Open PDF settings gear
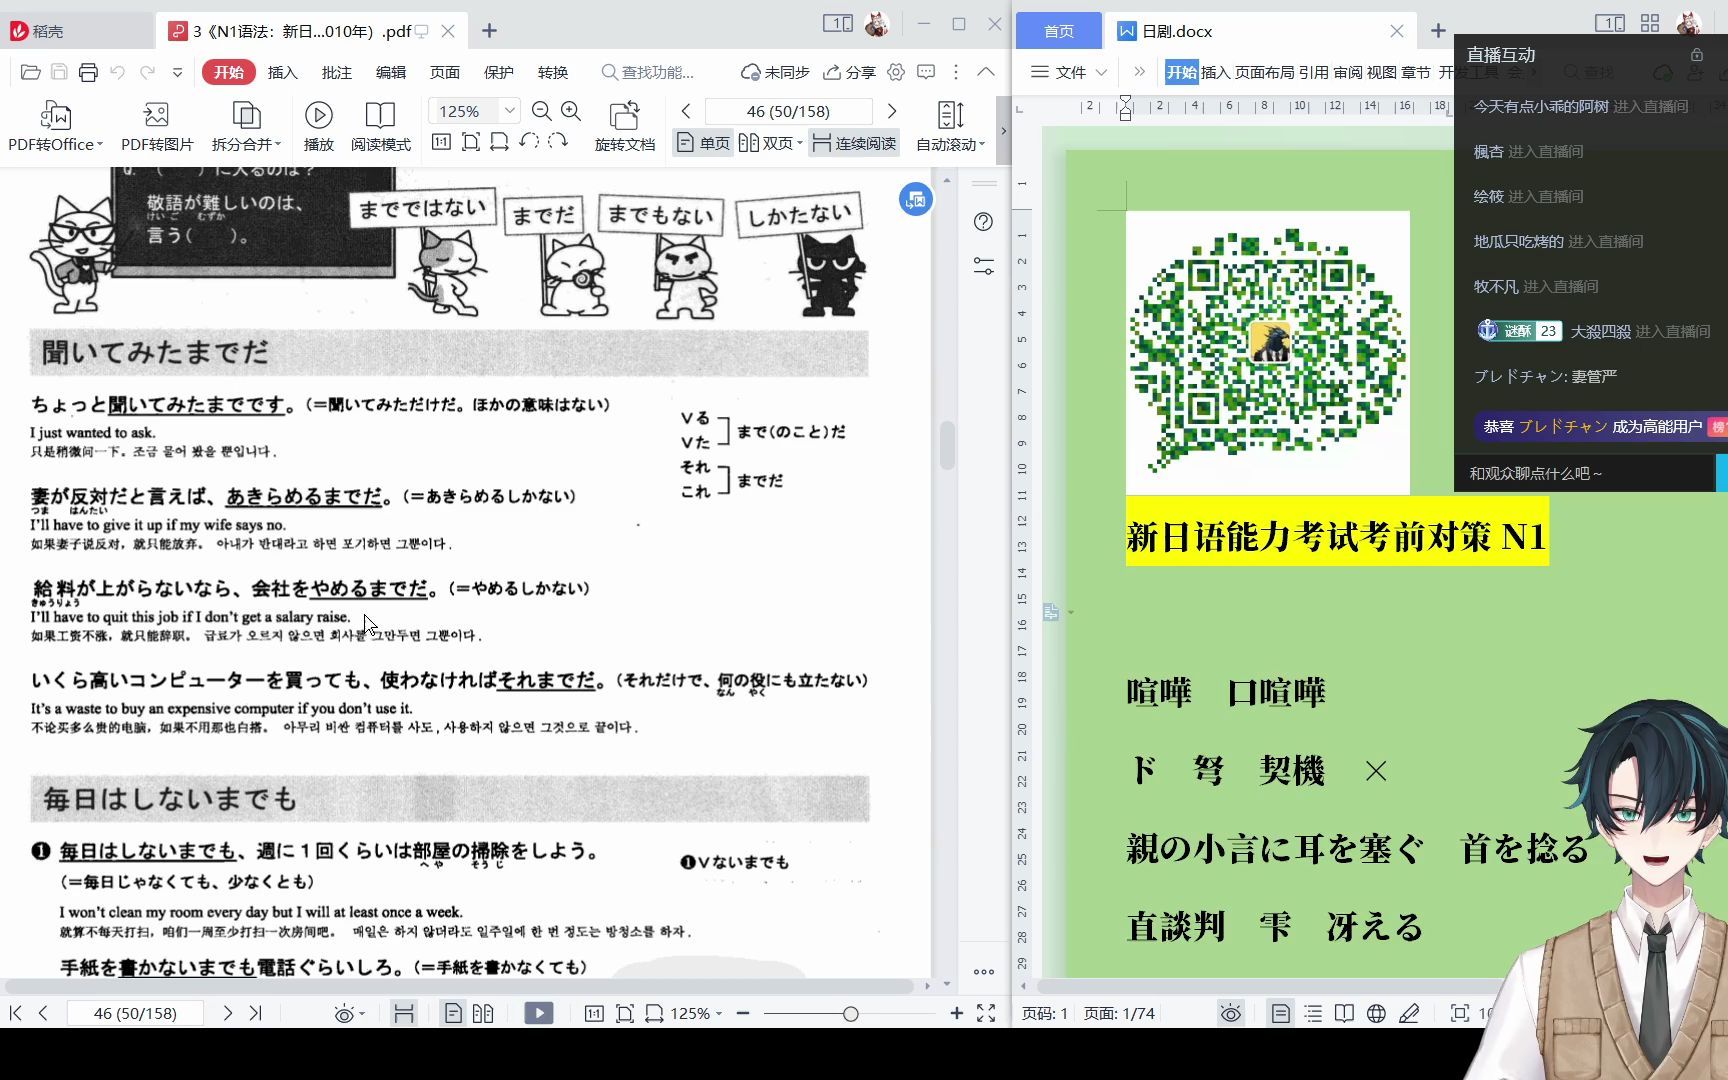Viewport: 1728px width, 1080px height. pos(896,72)
